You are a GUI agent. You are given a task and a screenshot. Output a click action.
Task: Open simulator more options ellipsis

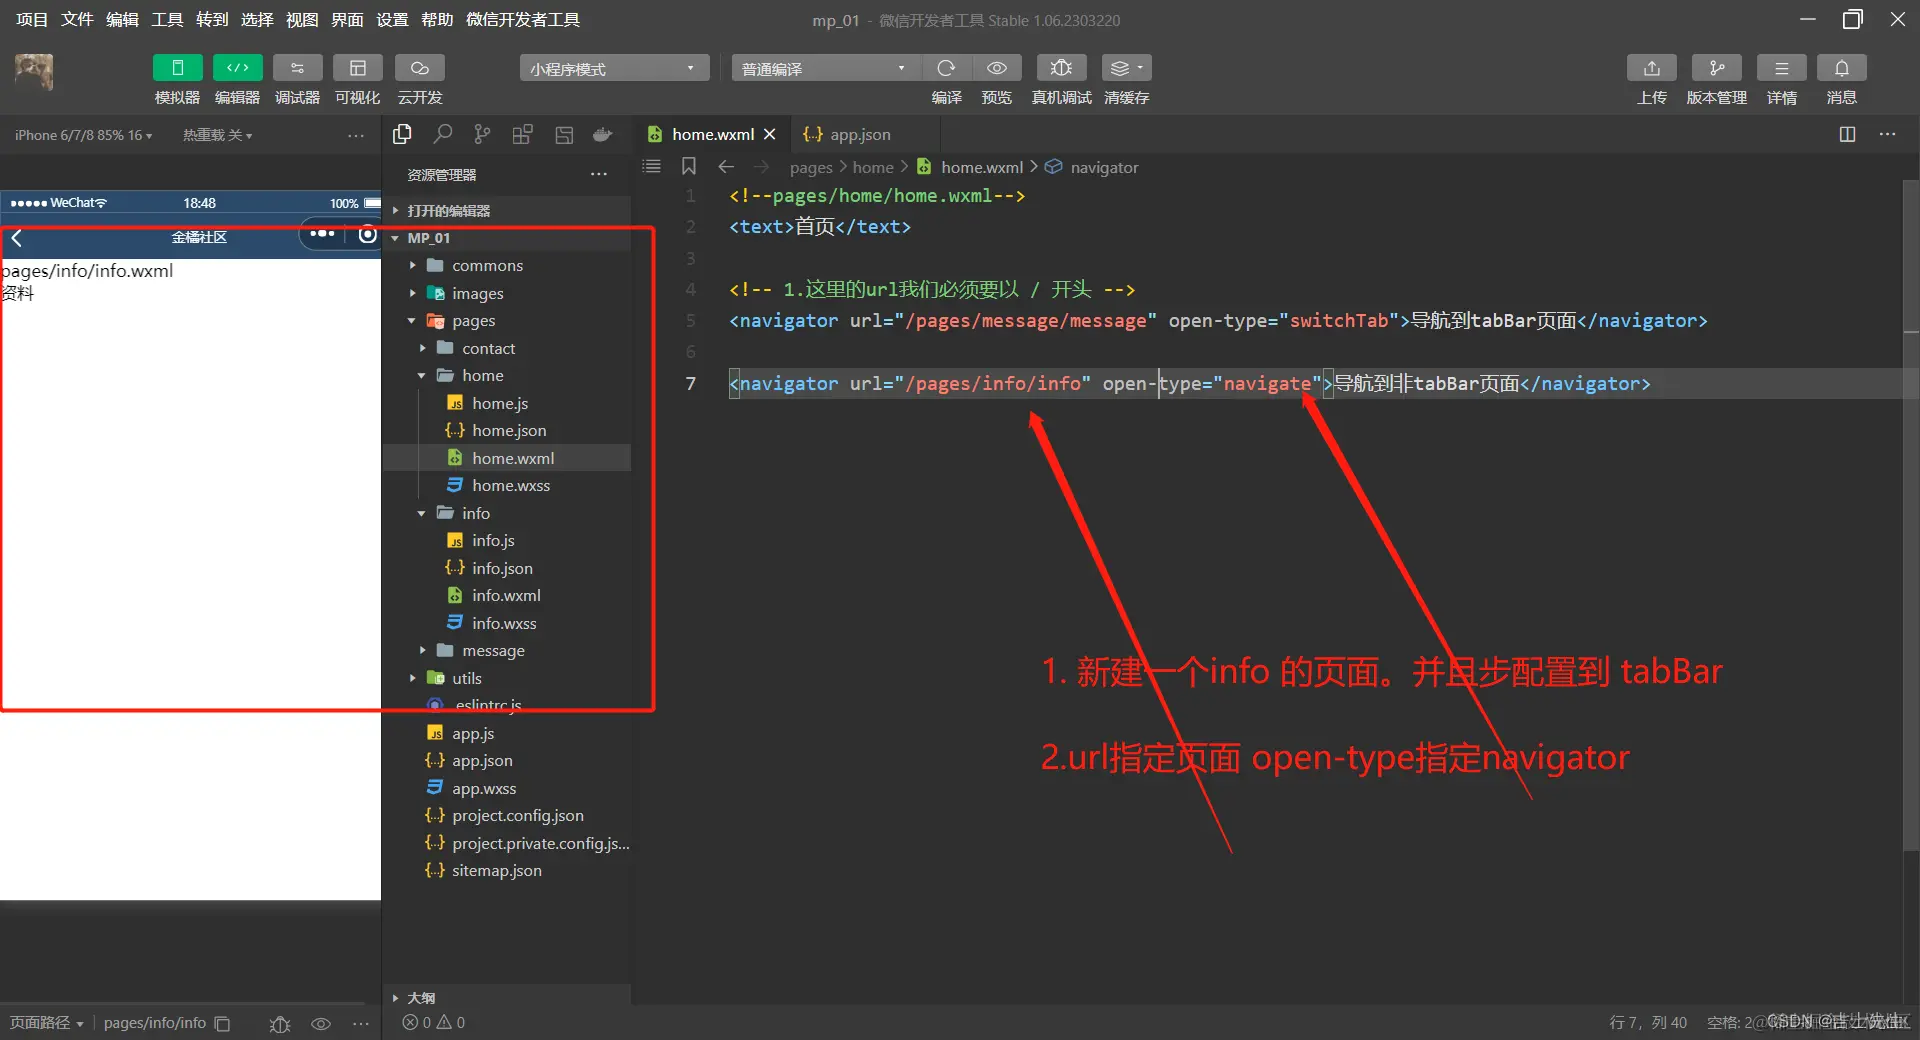click(356, 135)
